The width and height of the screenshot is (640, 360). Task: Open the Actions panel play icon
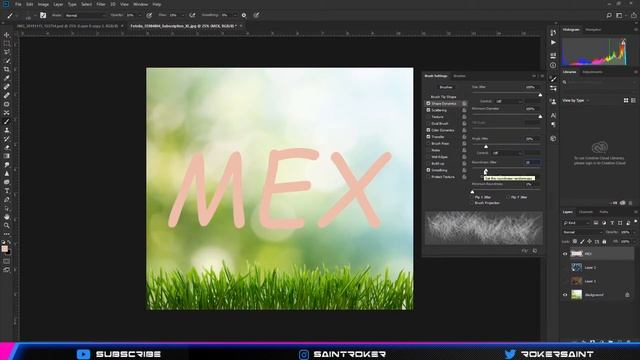tap(553, 42)
